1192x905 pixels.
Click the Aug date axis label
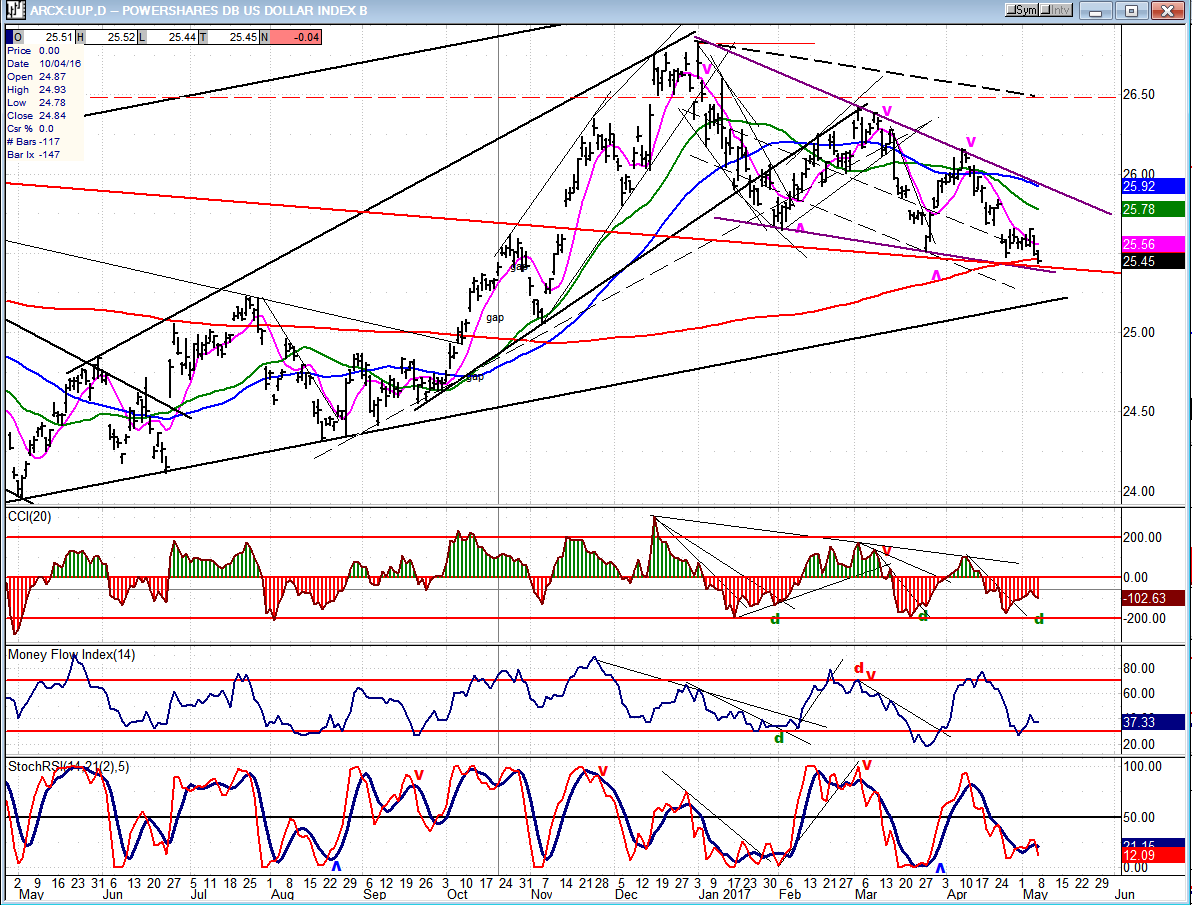click(x=282, y=894)
